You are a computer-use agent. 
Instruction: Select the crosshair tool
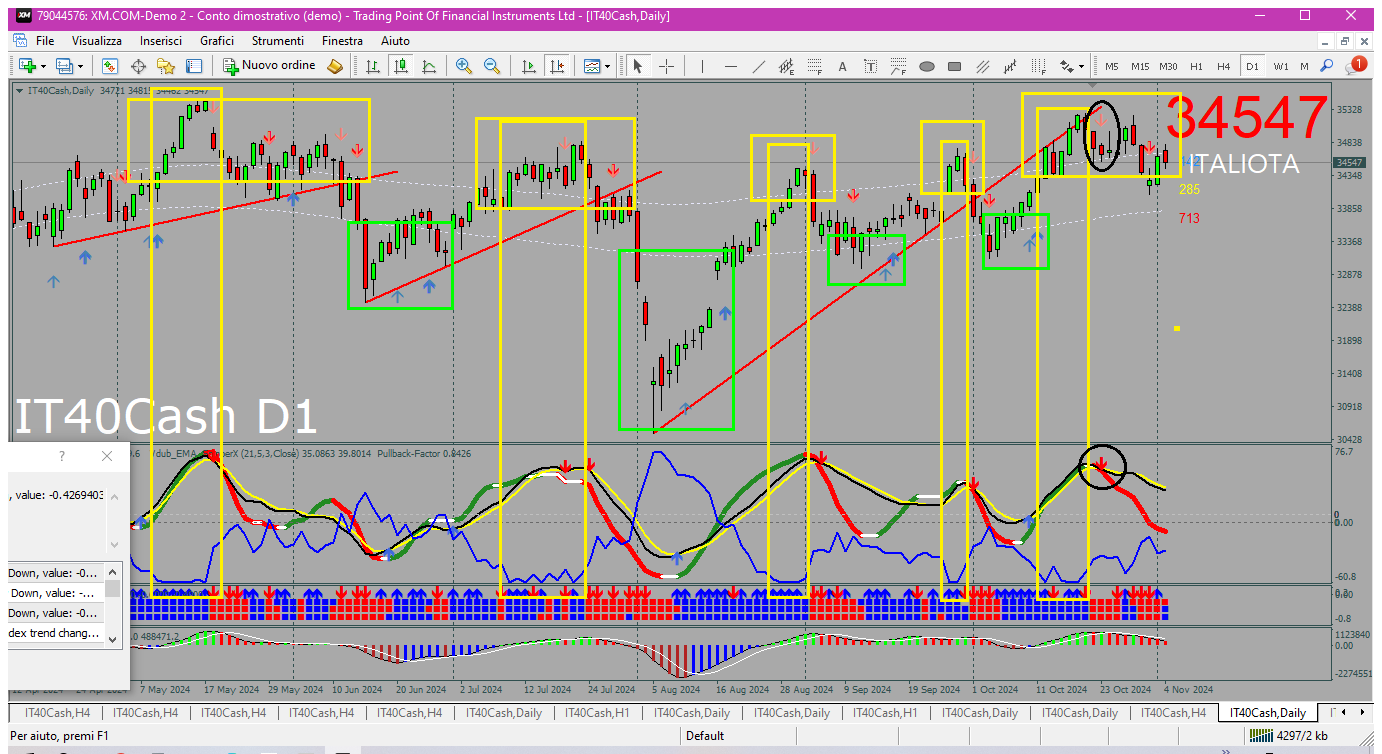[666, 66]
